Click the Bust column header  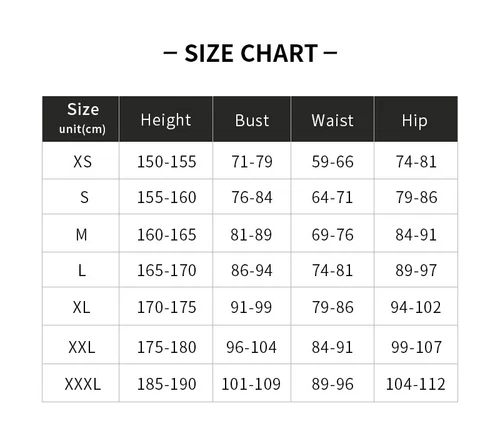(x=252, y=120)
